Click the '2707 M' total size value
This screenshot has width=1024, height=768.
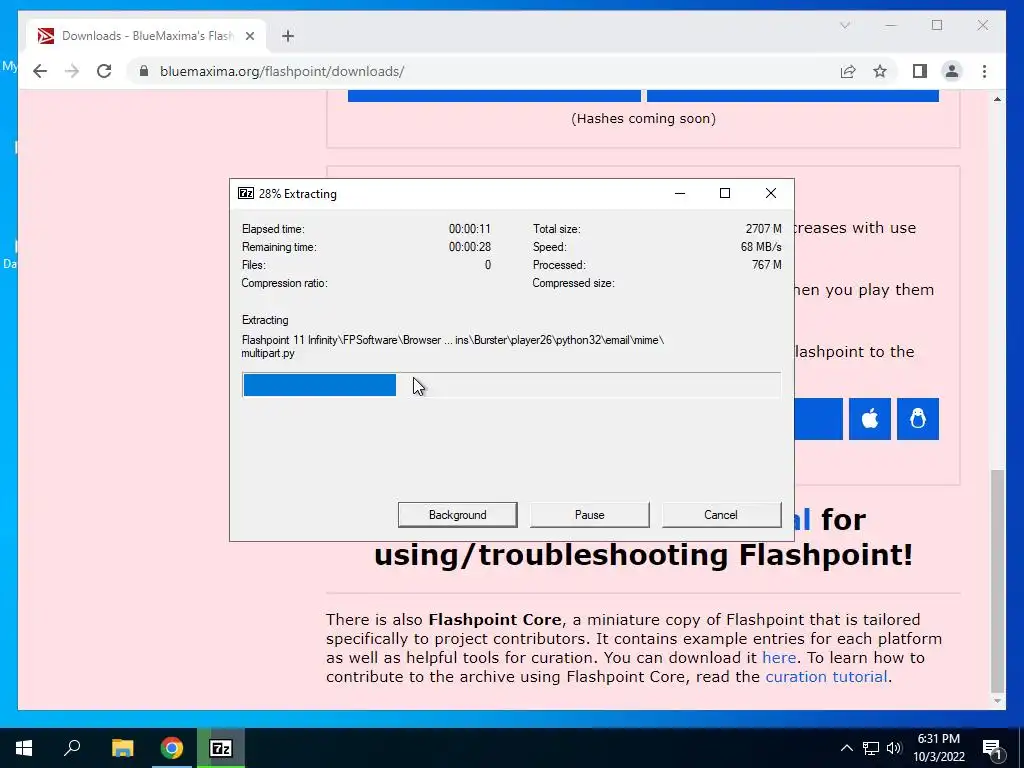pos(763,229)
